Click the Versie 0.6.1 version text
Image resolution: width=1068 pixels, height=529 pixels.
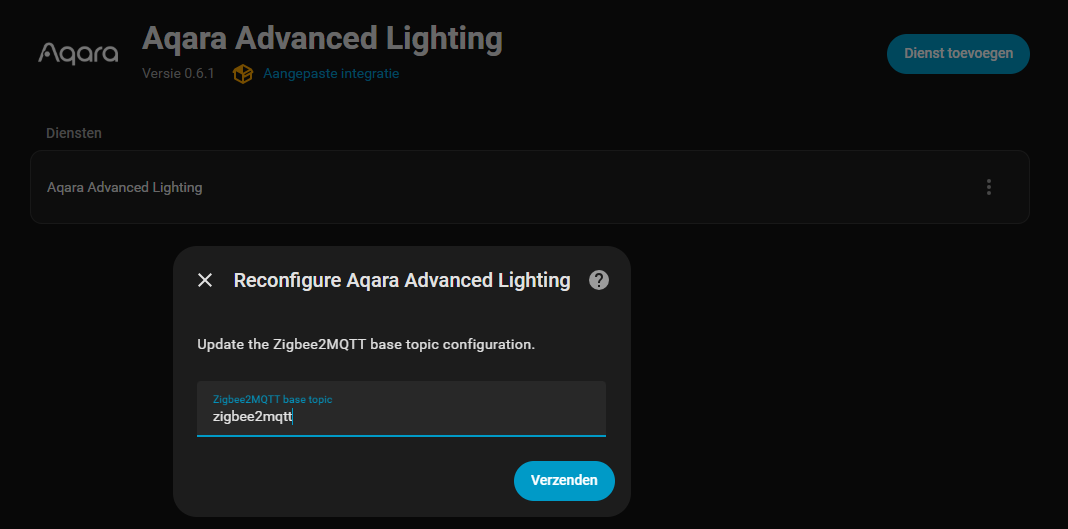coord(178,74)
